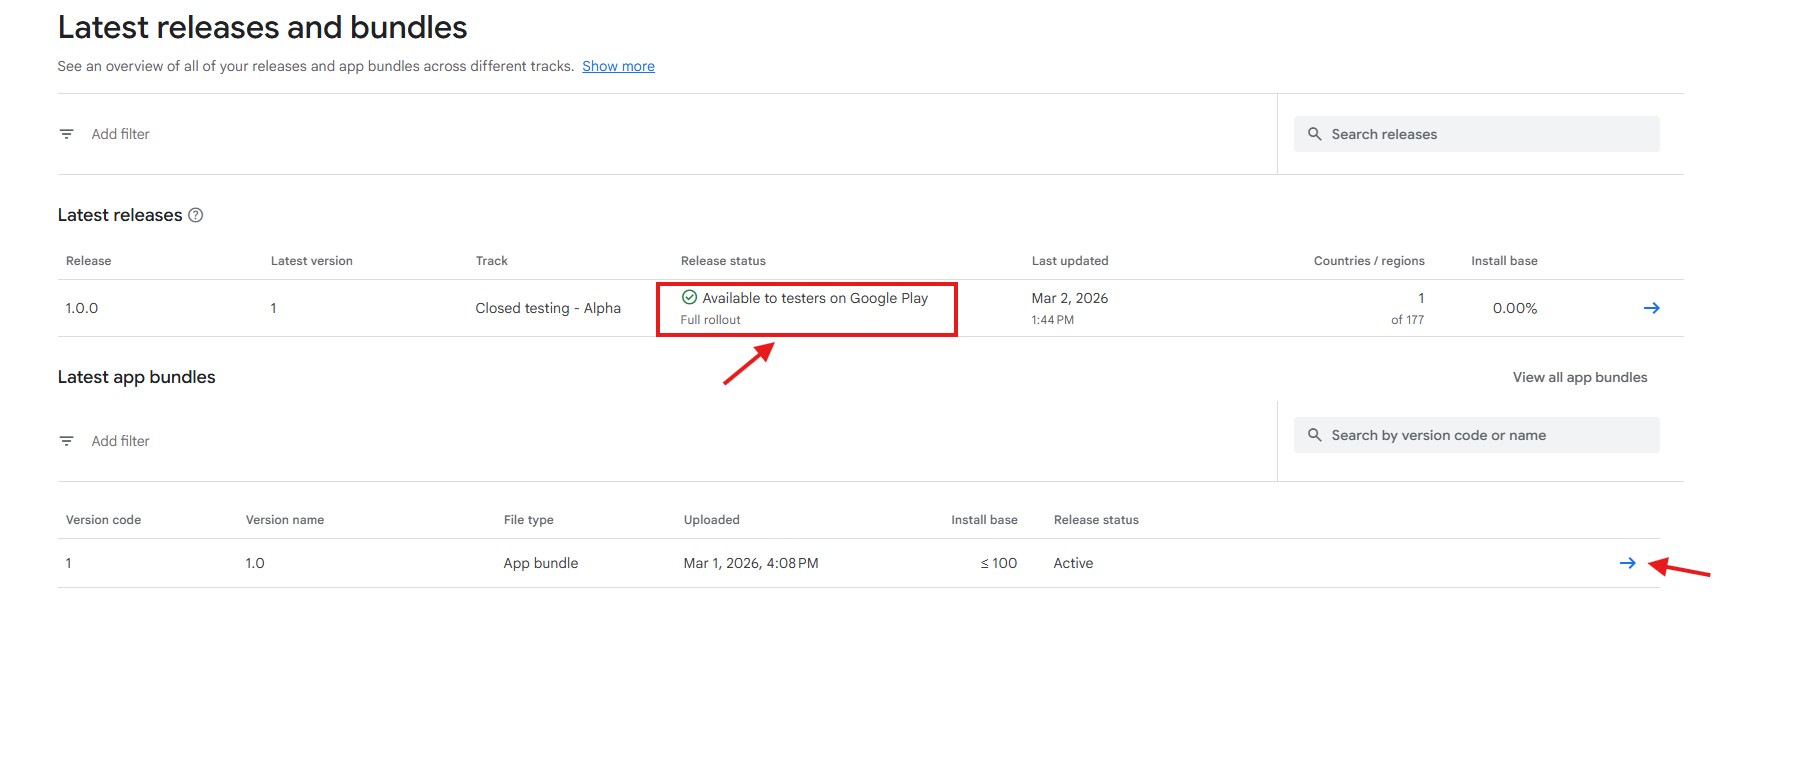The image size is (1793, 780).
Task: Click the 0.00% install base value
Action: coord(1514,308)
